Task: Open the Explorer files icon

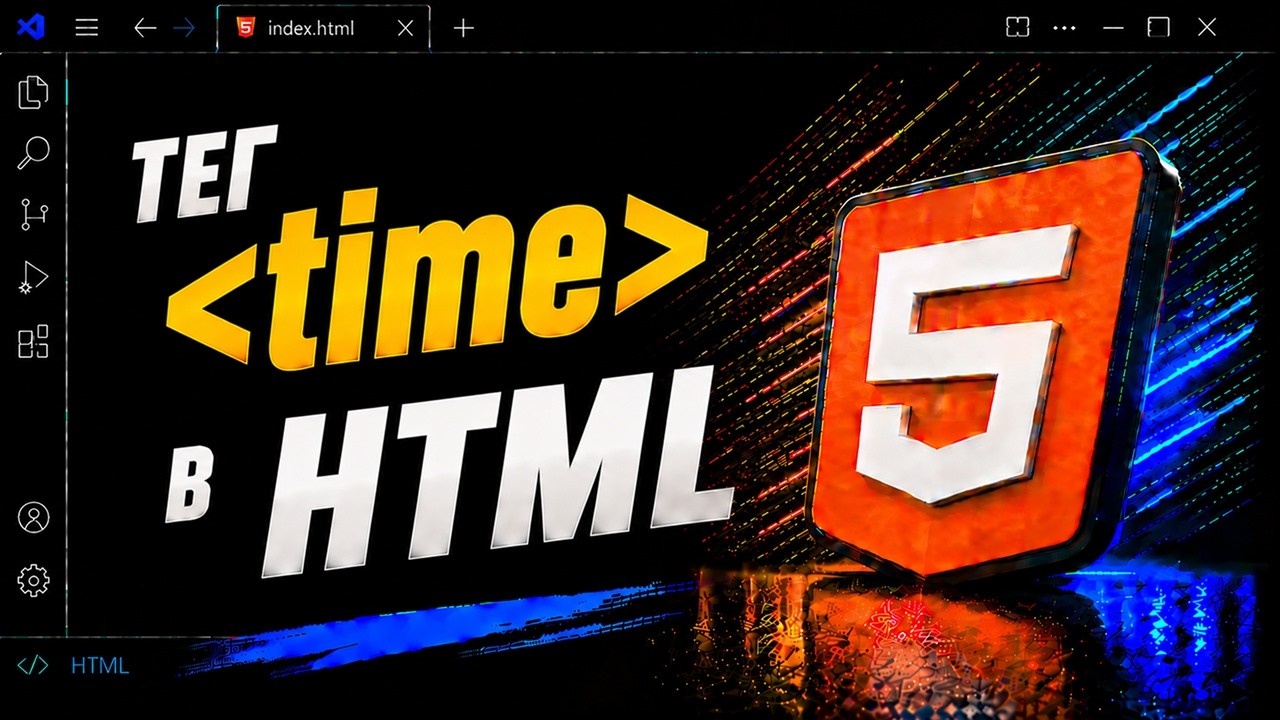Action: [33, 92]
